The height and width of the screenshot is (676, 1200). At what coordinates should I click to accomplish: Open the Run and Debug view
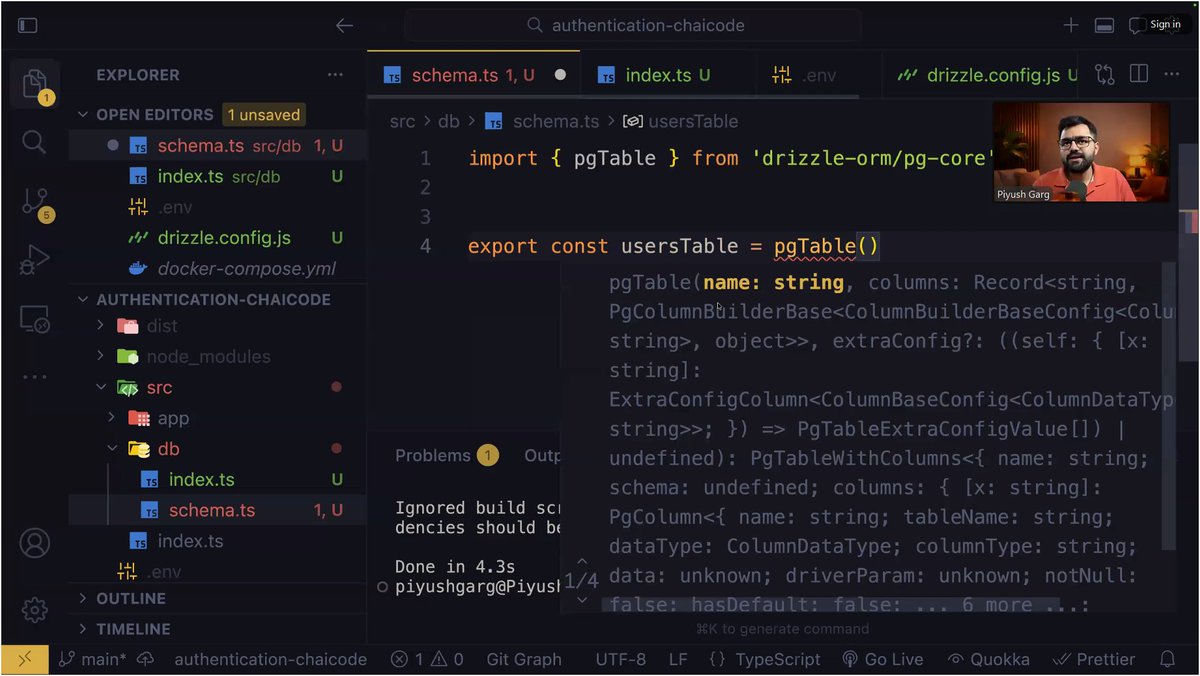34,261
